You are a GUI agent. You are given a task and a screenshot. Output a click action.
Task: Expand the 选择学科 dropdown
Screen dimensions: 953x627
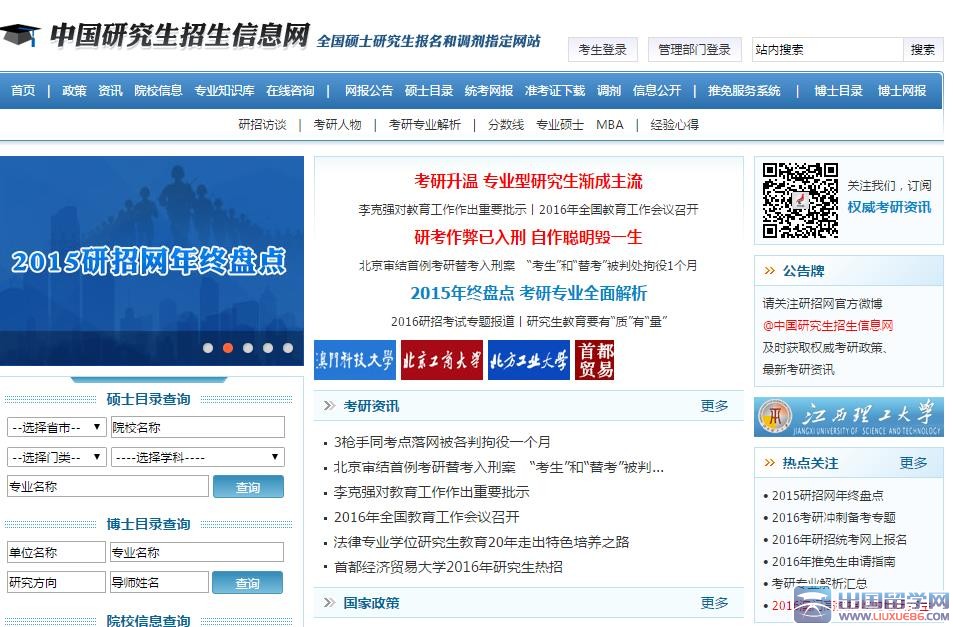[198, 457]
